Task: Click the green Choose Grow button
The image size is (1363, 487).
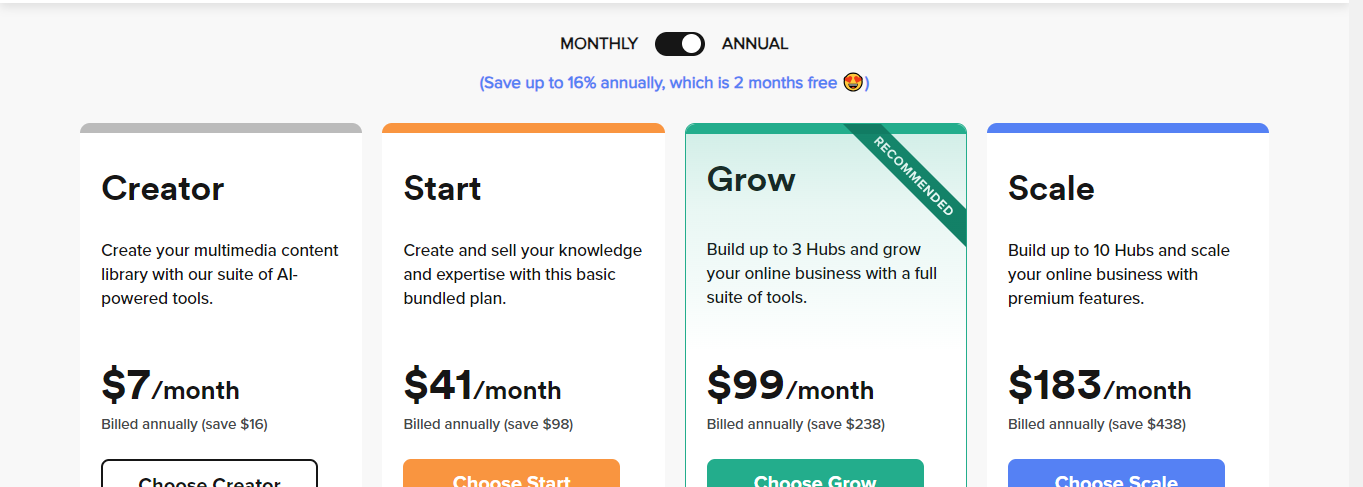Action: [x=815, y=473]
